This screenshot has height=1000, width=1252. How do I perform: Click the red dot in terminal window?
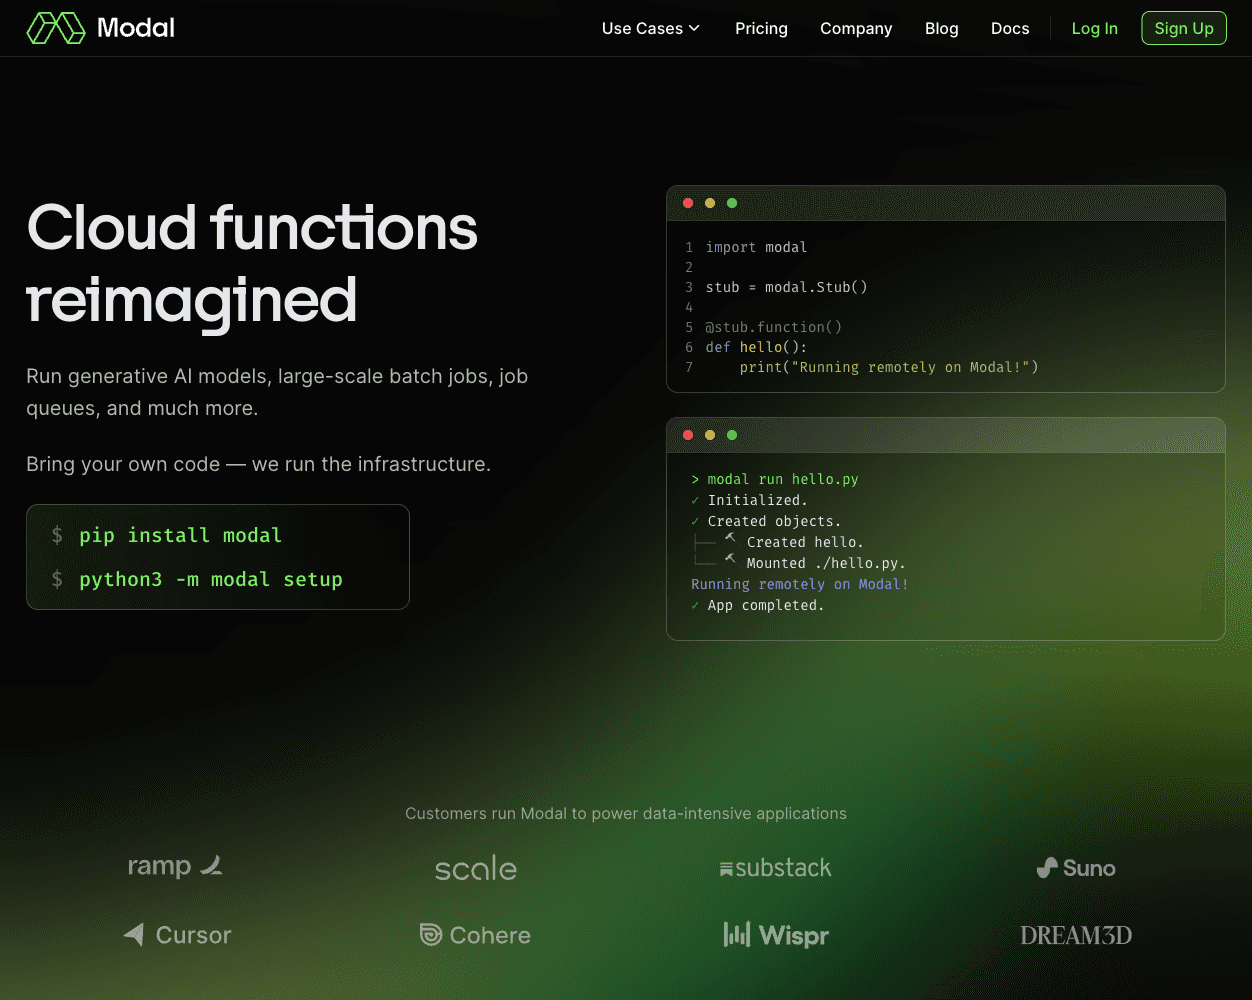(x=688, y=435)
